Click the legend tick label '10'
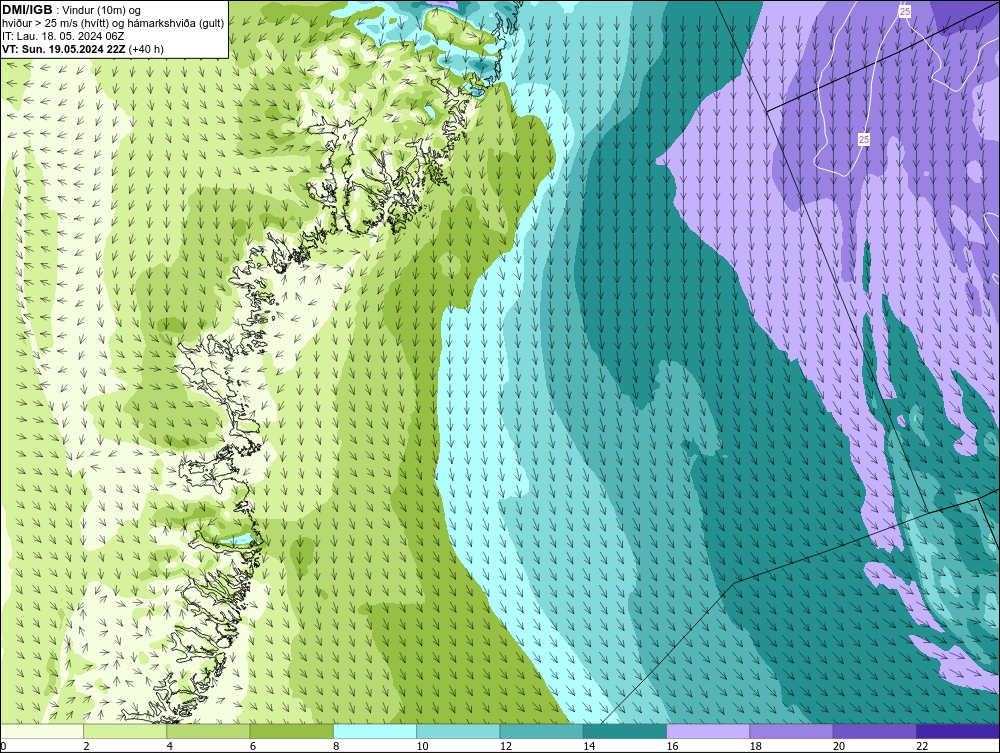 pos(422,746)
